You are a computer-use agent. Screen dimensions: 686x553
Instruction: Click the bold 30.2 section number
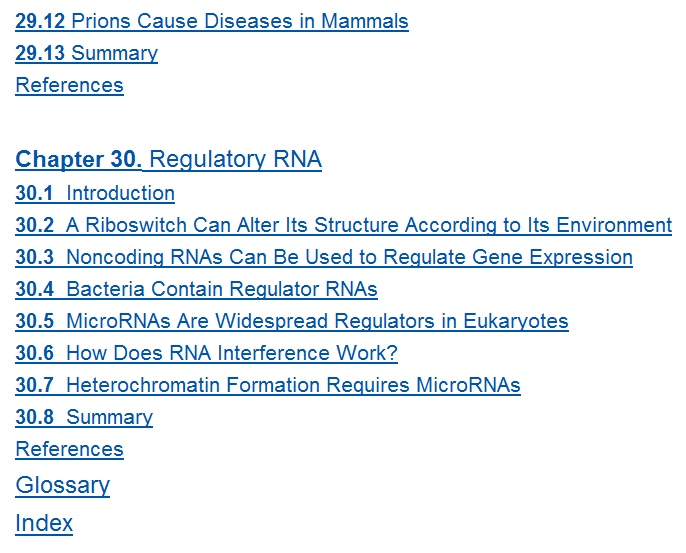coord(35,225)
